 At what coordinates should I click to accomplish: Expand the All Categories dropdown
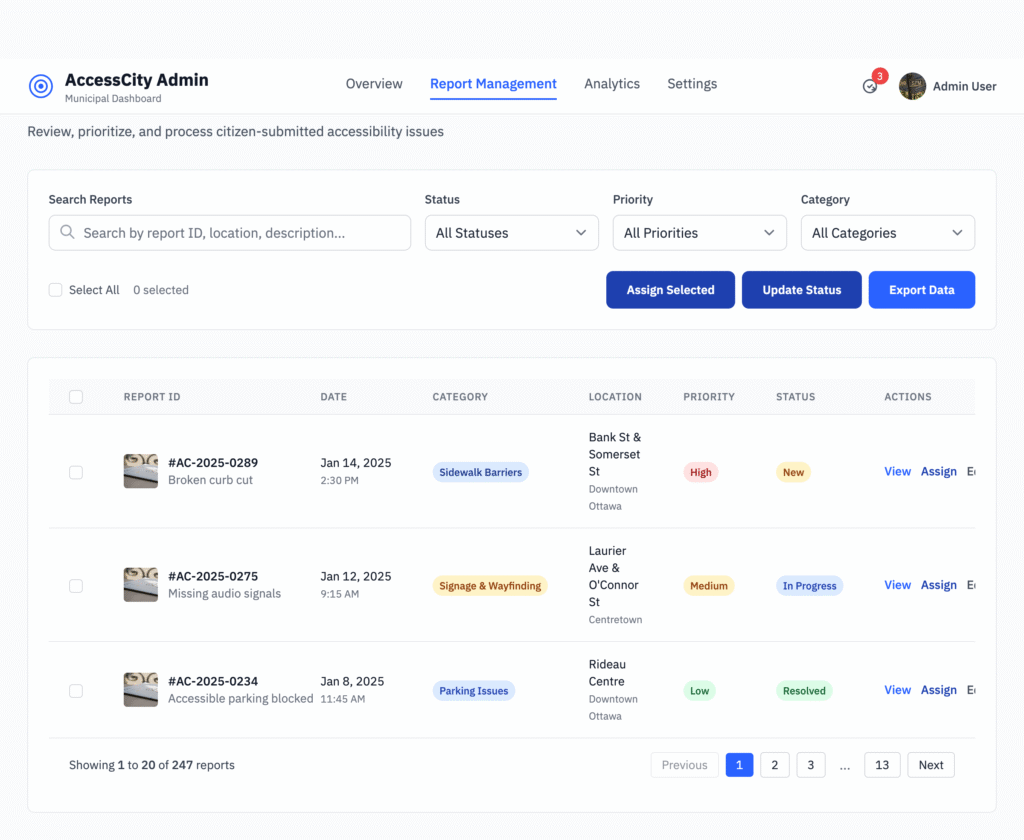coord(887,233)
